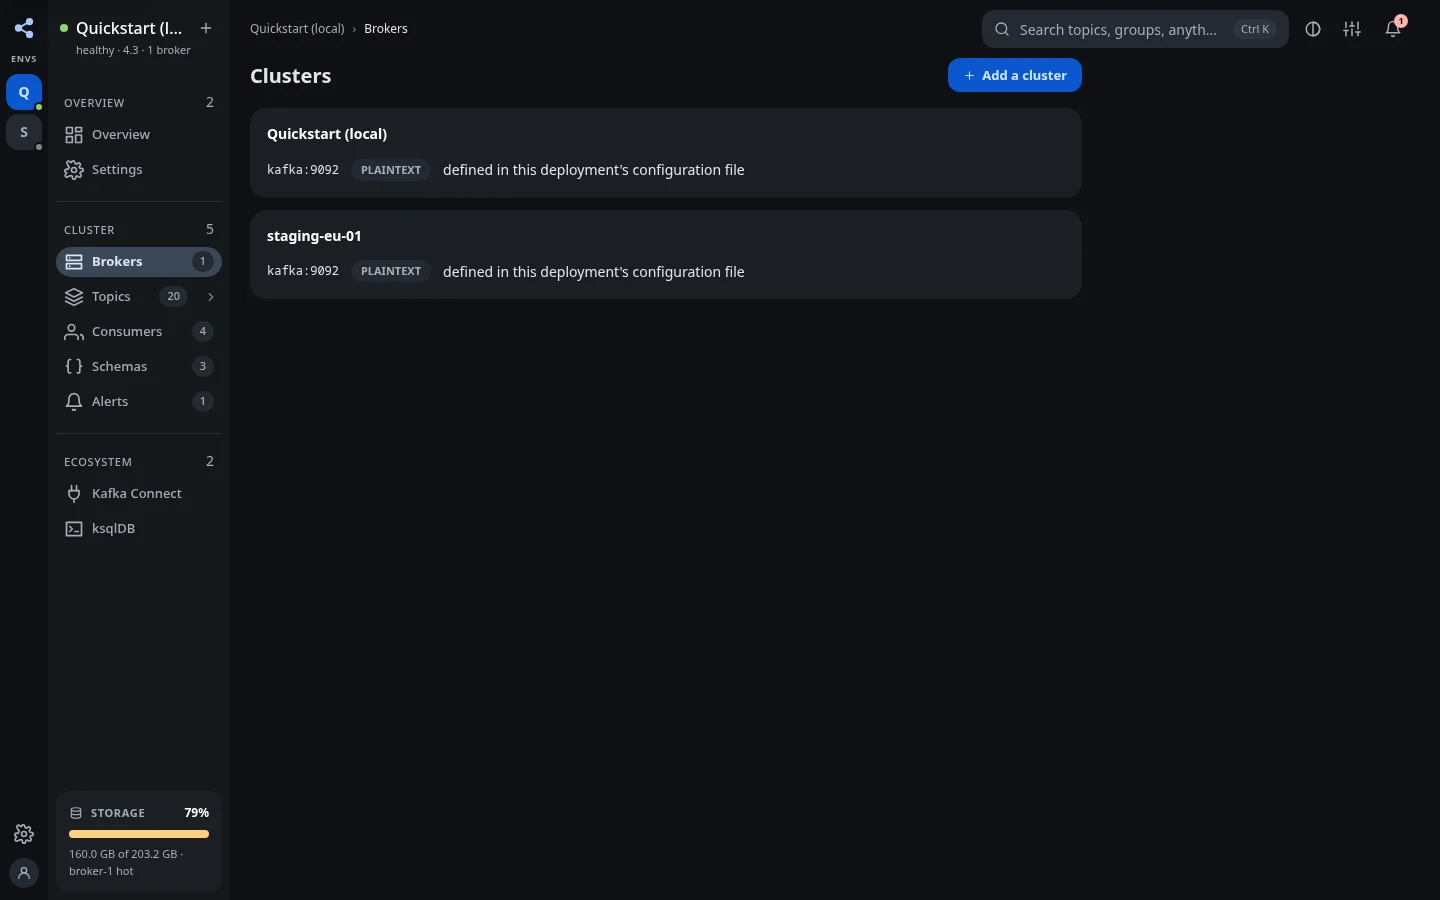
Task: Open the Quickstart (local) cluster card
Action: pos(666,153)
